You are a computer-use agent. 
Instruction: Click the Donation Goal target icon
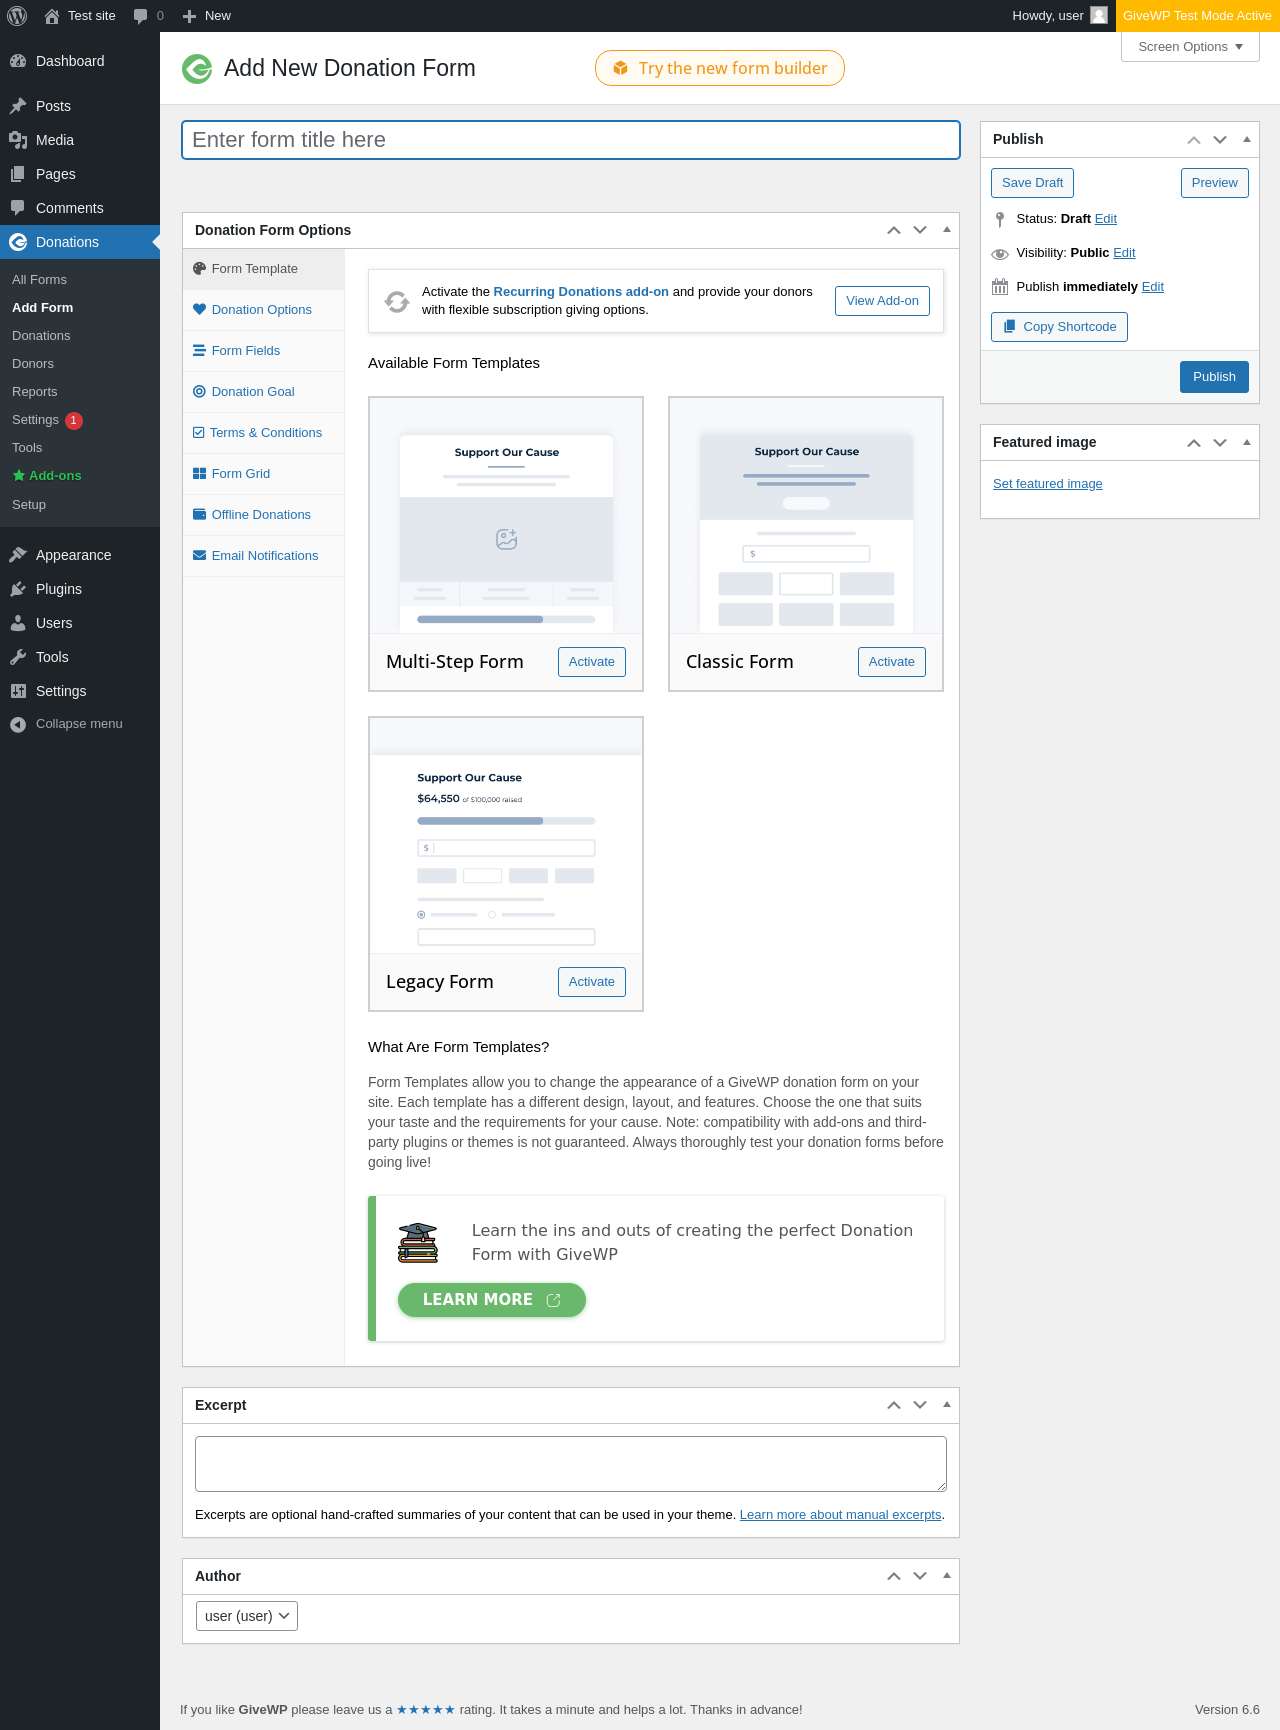(x=199, y=392)
